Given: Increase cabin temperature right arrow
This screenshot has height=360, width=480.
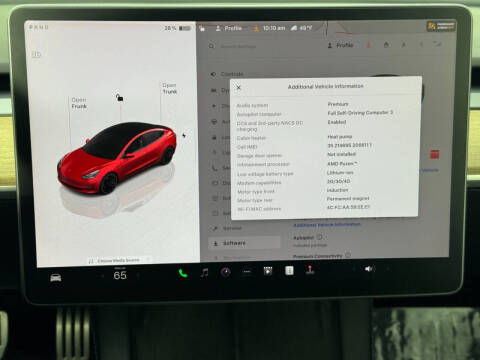Looking at the screenshot, I should click(x=138, y=275).
